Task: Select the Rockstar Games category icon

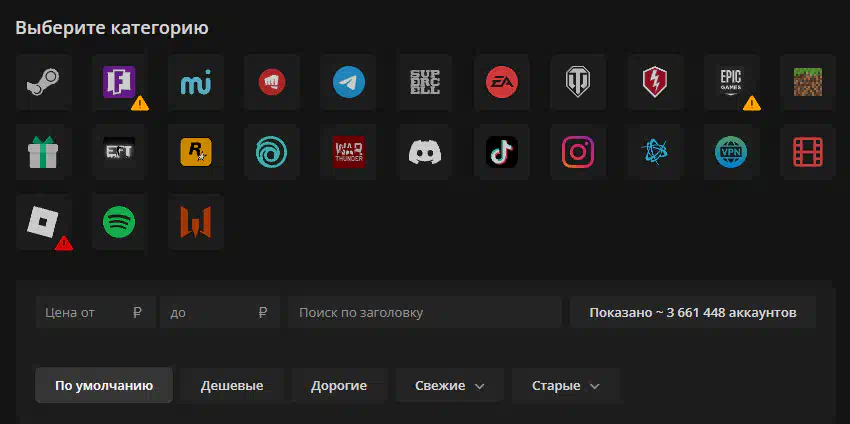Action: coord(196,152)
